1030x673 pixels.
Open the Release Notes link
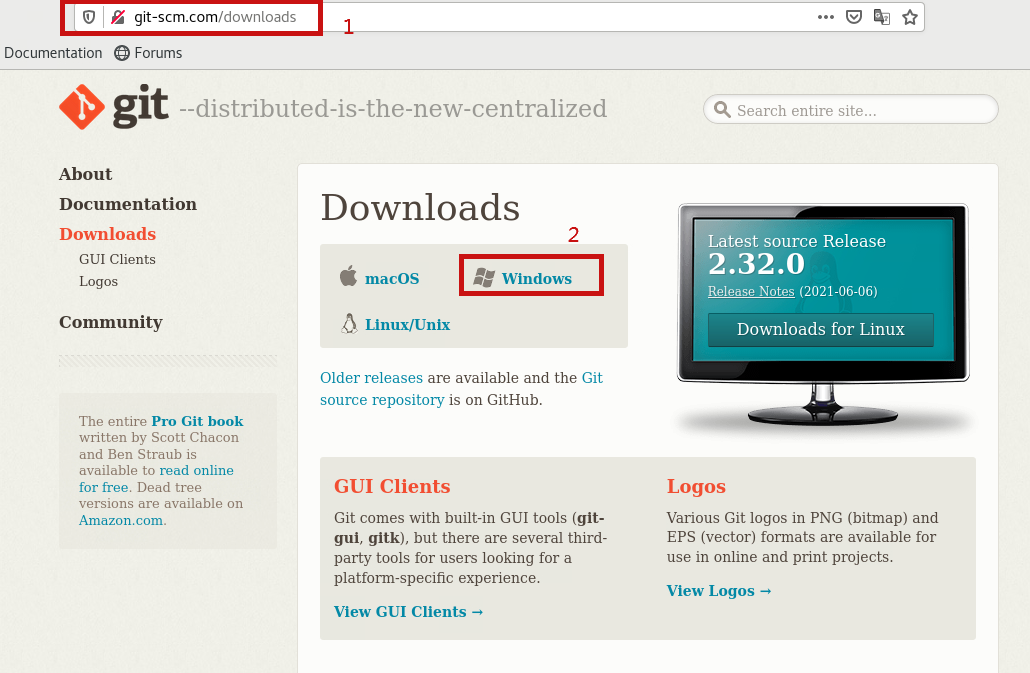[x=751, y=292]
